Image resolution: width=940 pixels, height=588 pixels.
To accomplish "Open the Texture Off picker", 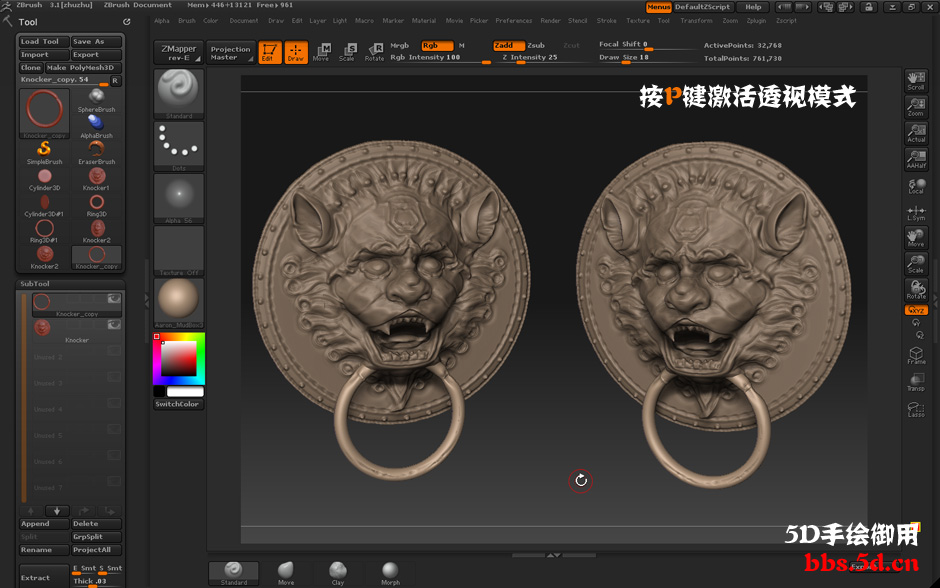I will [179, 251].
